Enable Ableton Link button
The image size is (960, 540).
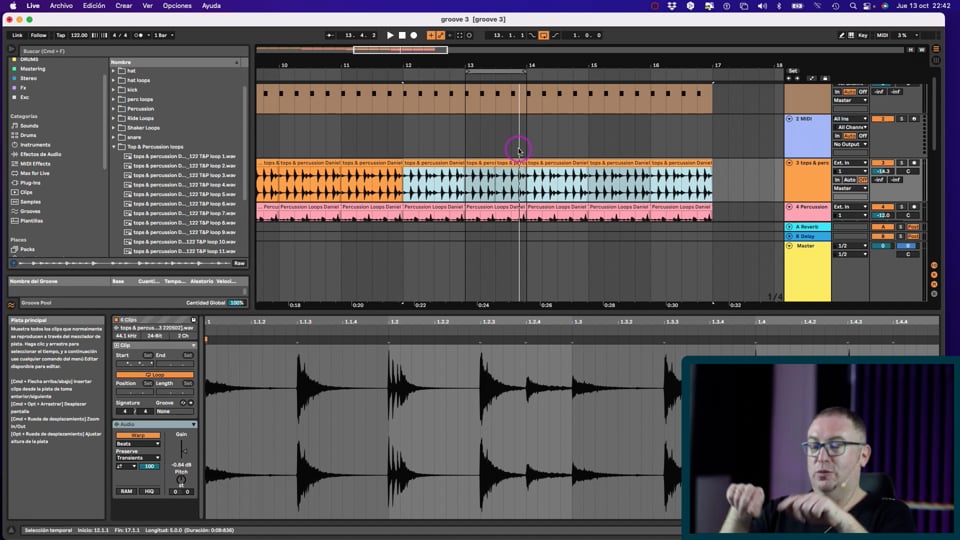pyautogui.click(x=17, y=36)
